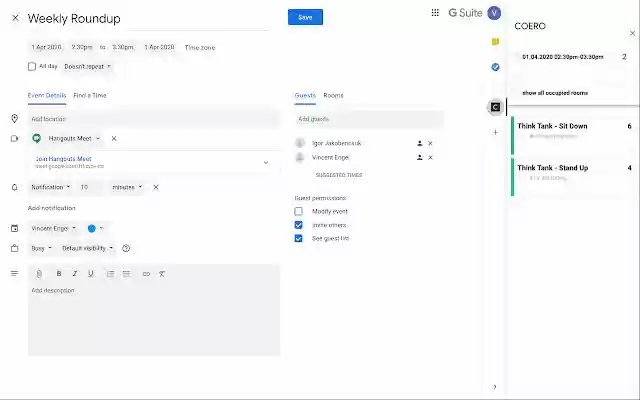640x400 pixels.
Task: Select the COERO add-on icon
Action: coord(495,107)
